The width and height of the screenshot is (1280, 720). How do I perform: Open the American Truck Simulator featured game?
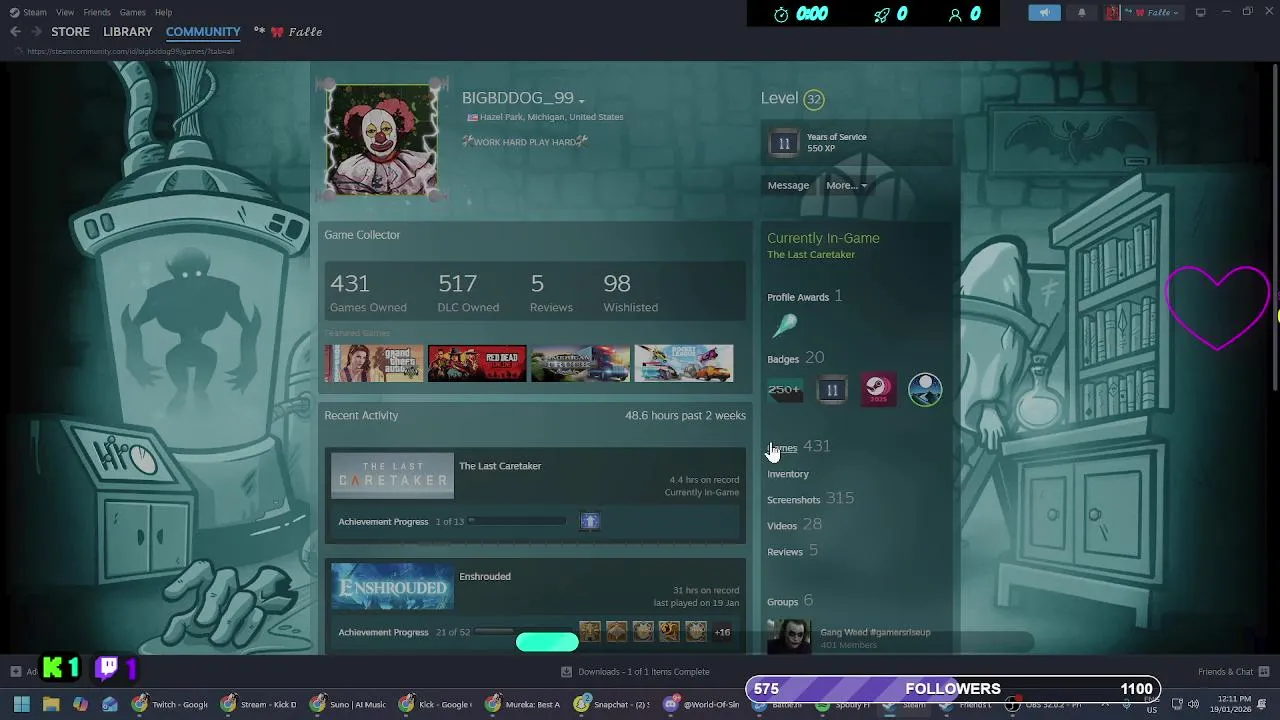[x=580, y=364]
